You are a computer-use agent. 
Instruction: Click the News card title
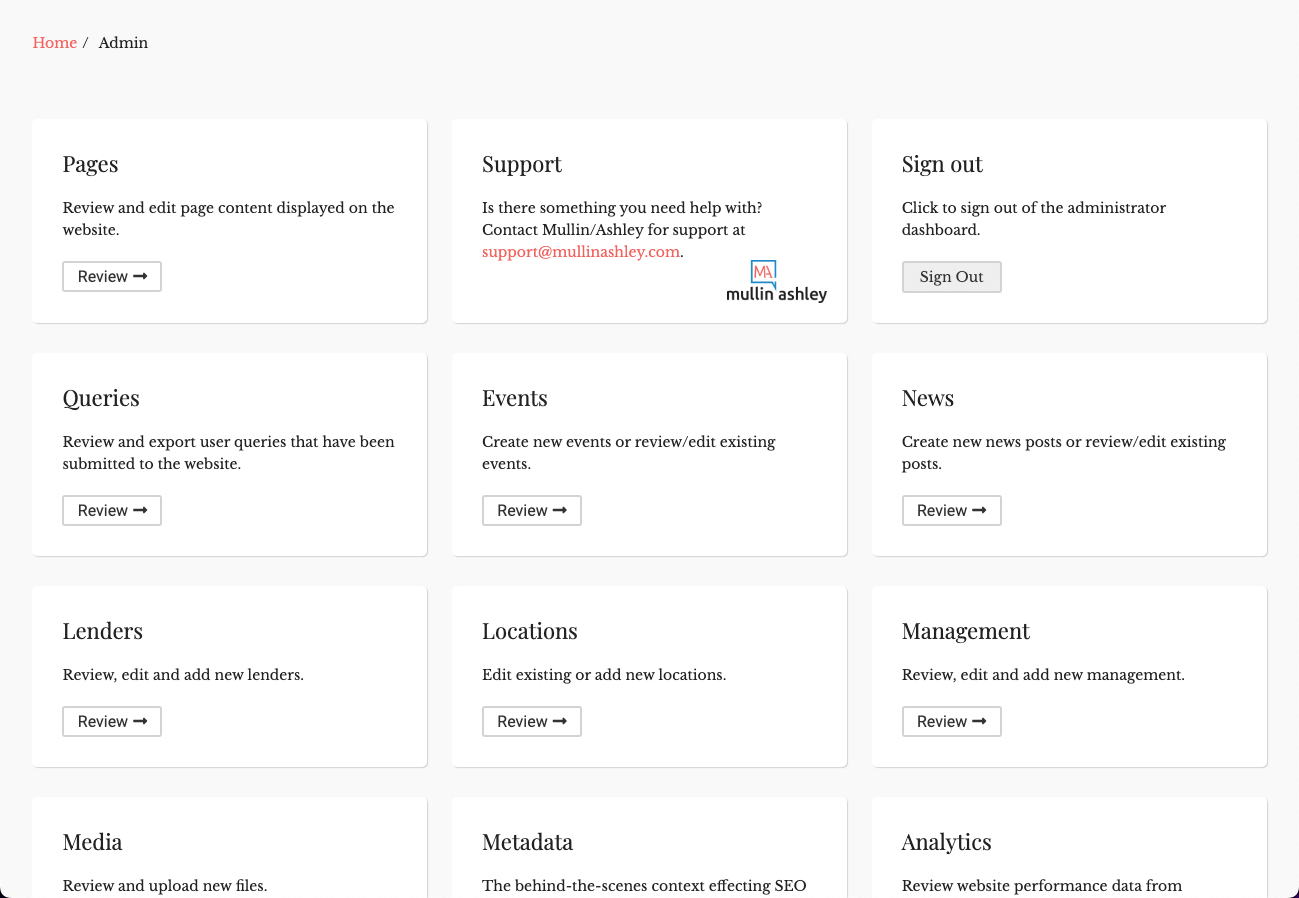(927, 398)
